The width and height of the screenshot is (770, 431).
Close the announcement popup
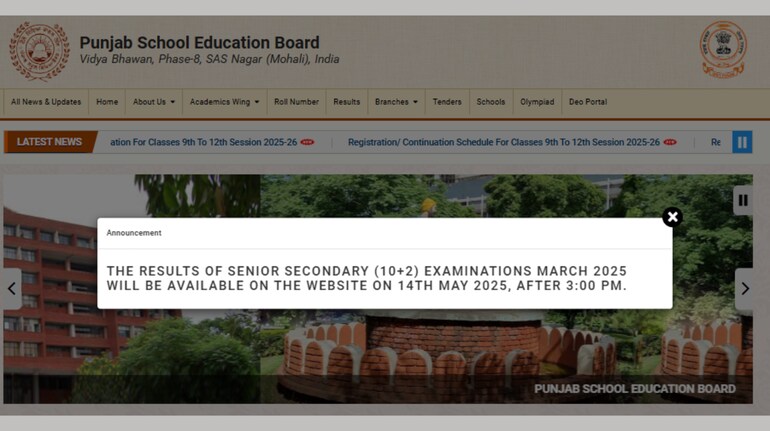(672, 217)
